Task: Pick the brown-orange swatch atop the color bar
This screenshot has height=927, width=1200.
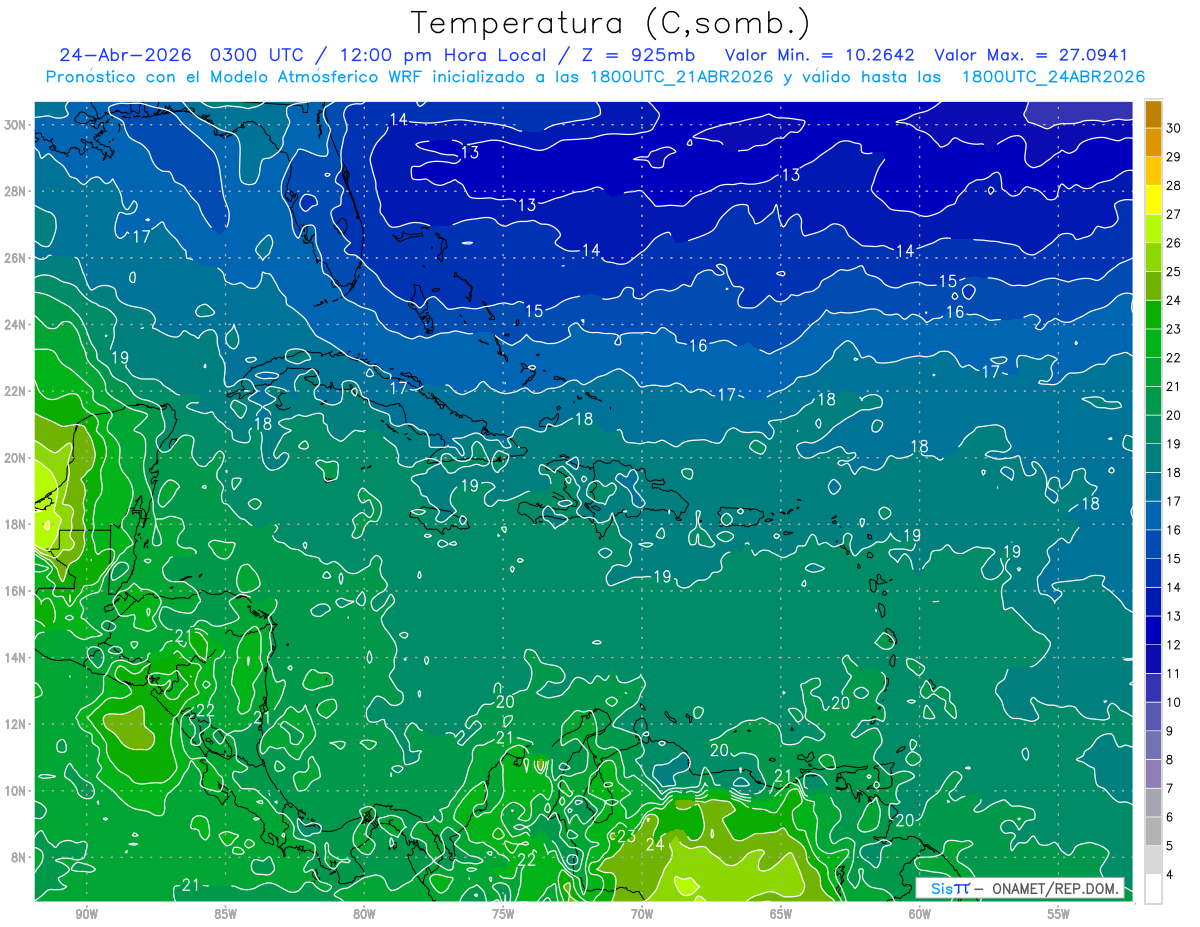Action: point(1153,113)
